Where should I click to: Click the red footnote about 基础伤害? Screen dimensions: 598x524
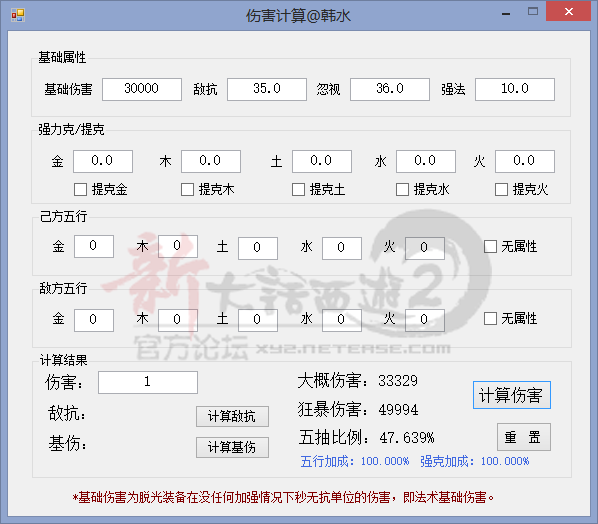pyautogui.click(x=283, y=497)
